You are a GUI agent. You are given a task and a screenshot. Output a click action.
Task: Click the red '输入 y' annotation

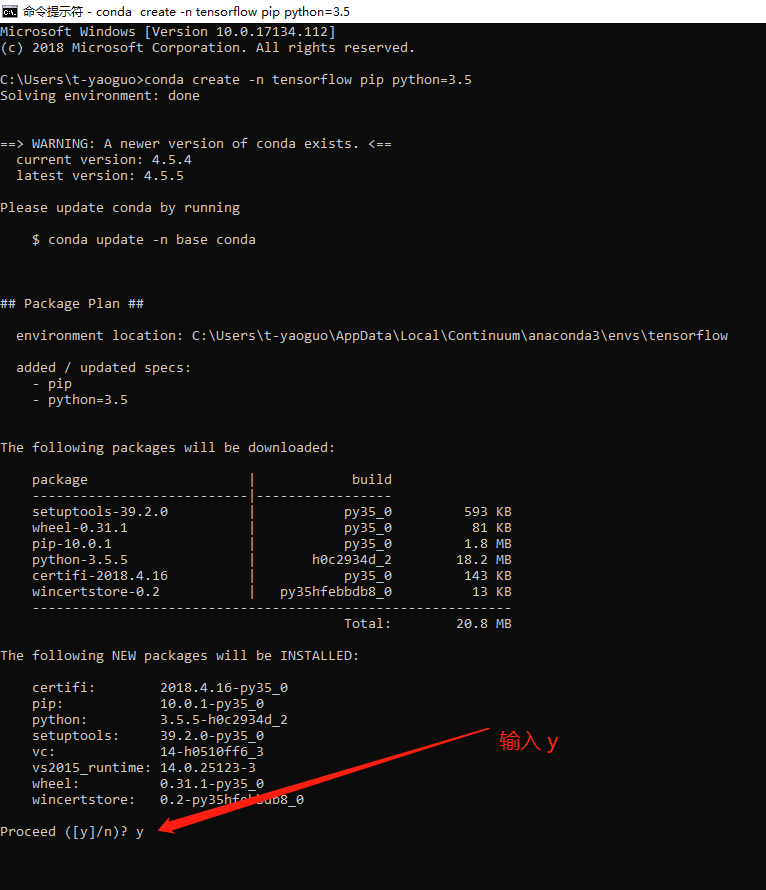tap(528, 741)
